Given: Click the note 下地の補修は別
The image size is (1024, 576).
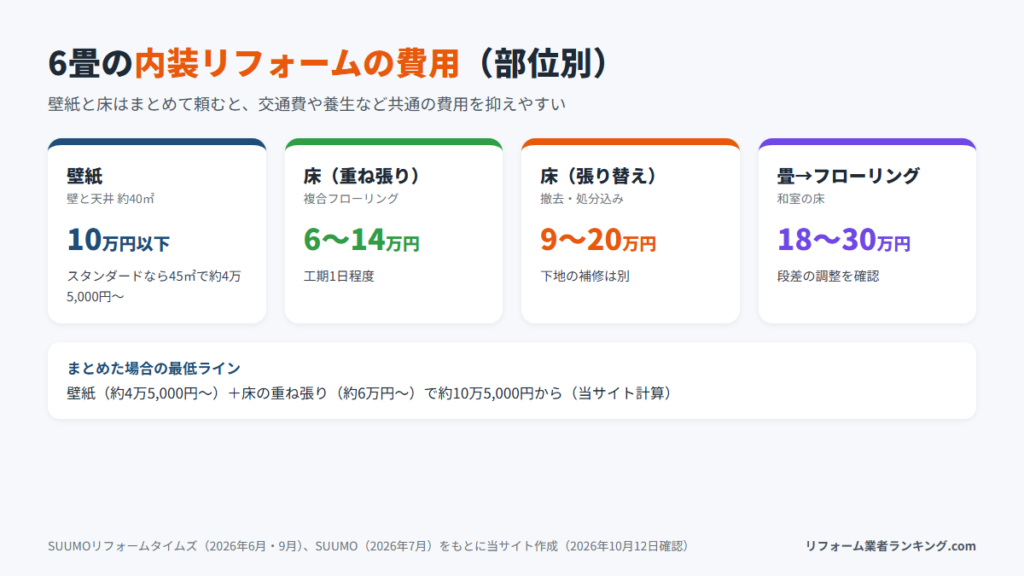Looking at the screenshot, I should point(584,276).
